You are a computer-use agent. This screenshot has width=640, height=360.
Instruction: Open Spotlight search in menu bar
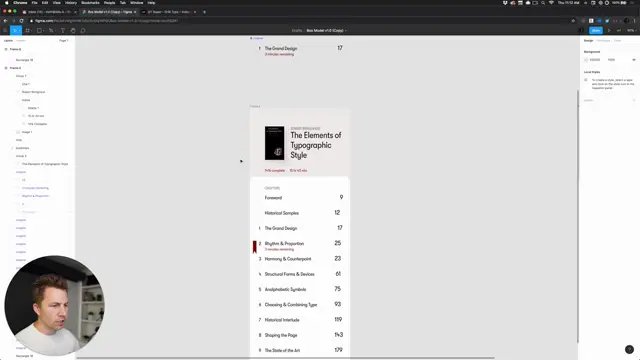(543, 3)
